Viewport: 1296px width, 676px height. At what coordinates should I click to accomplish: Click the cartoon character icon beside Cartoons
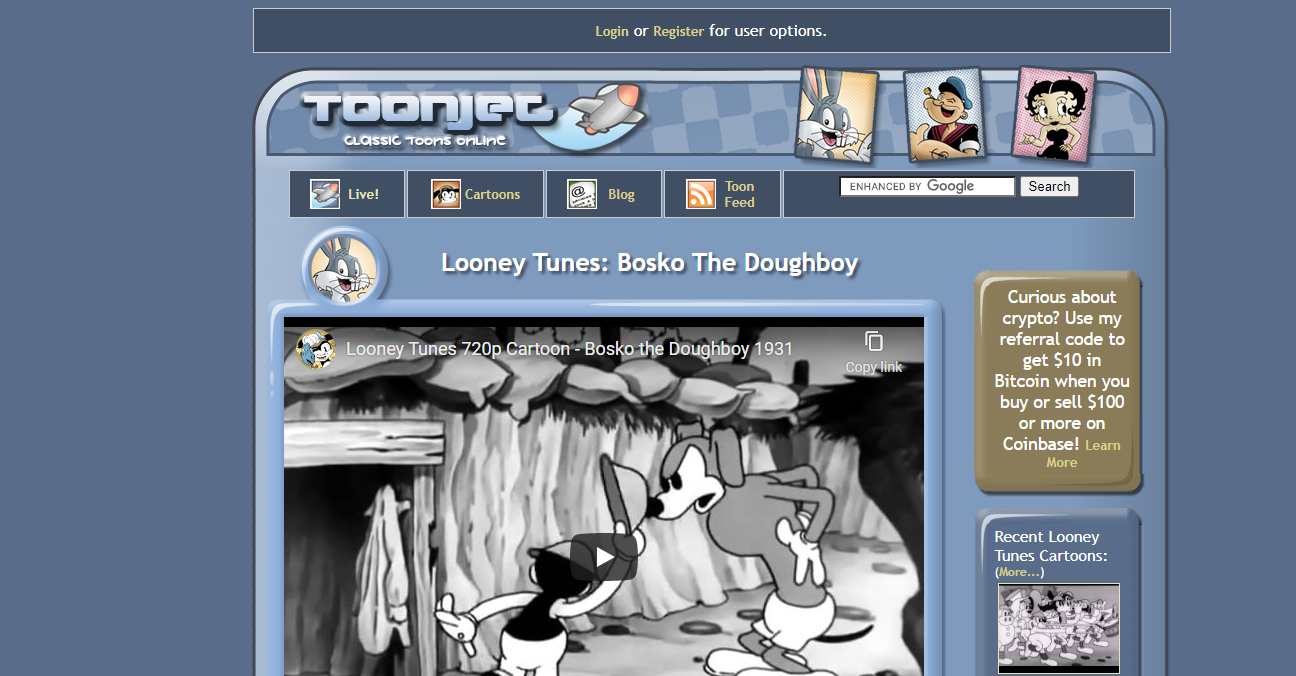coord(446,194)
